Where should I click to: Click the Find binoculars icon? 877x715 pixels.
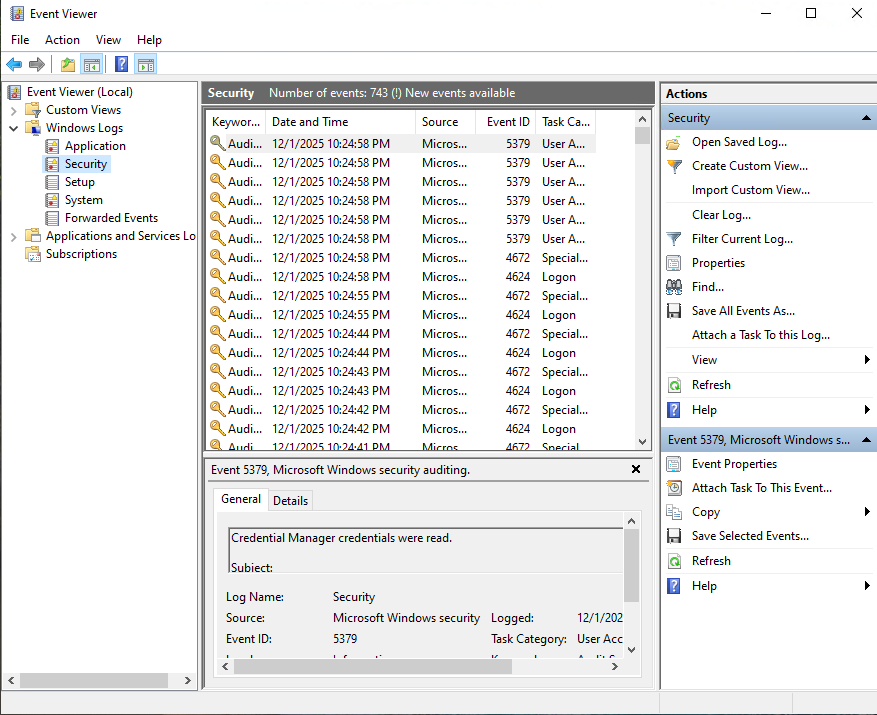click(673, 287)
